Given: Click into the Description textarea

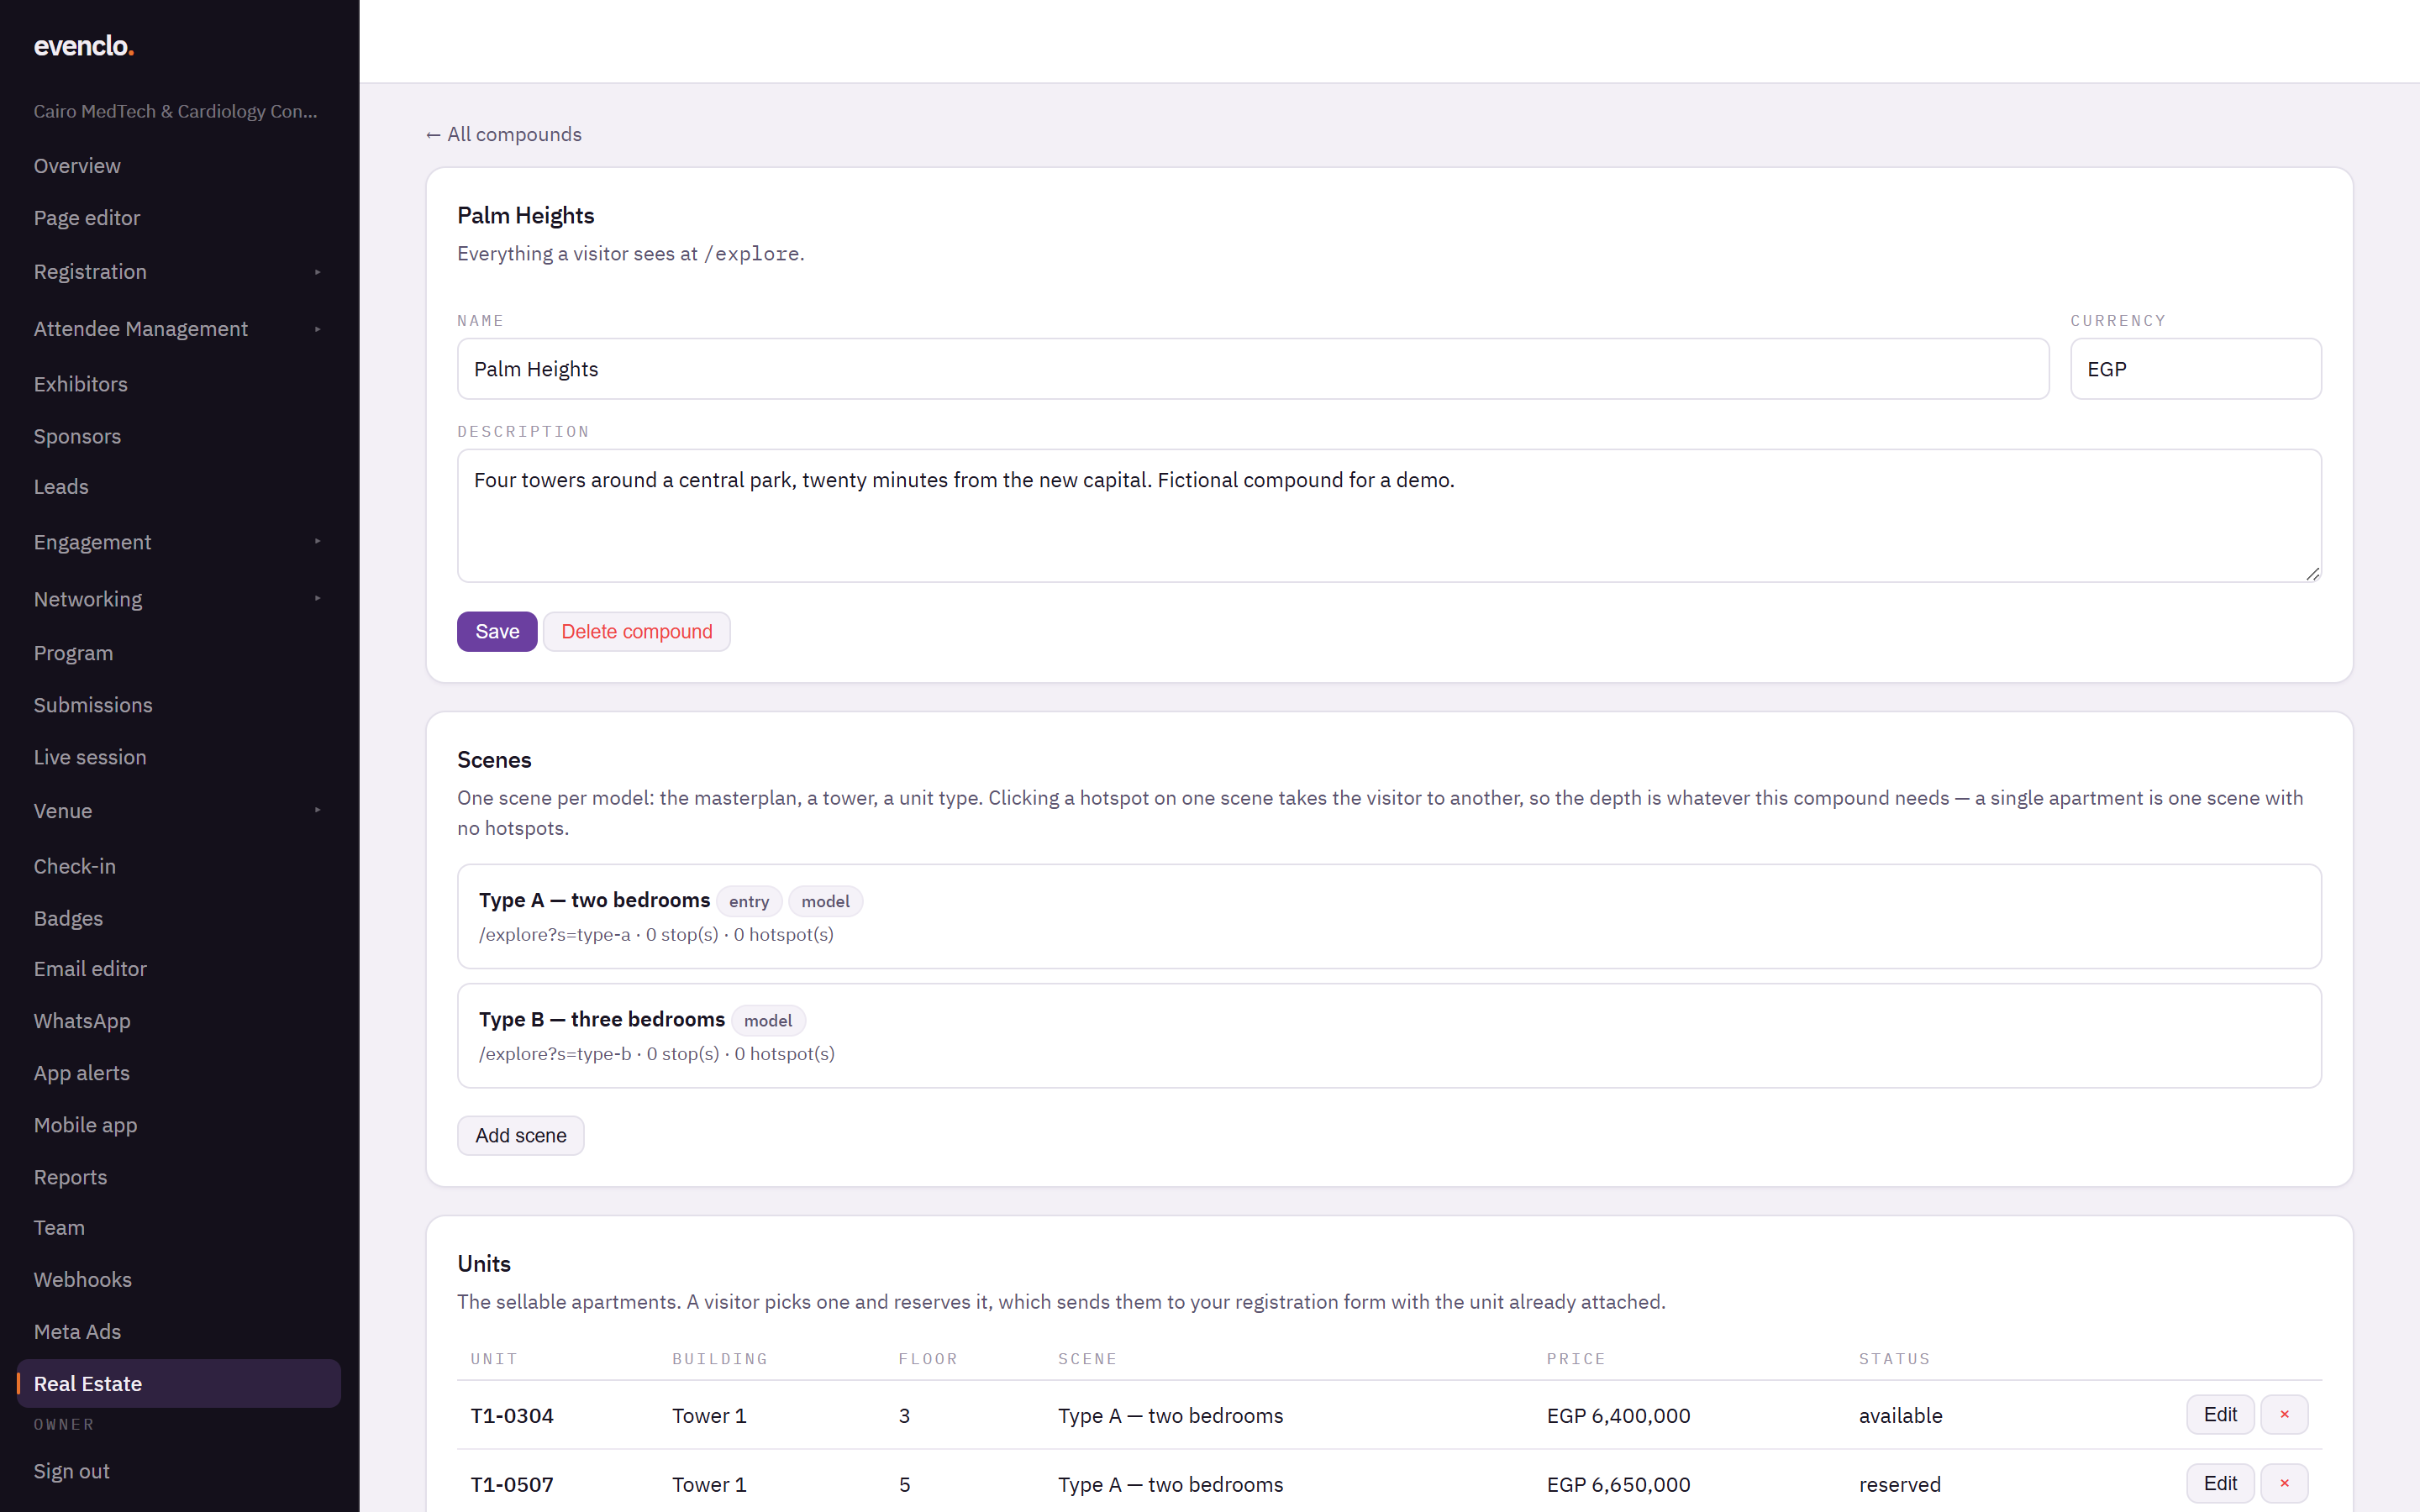Looking at the screenshot, I should [x=1389, y=516].
